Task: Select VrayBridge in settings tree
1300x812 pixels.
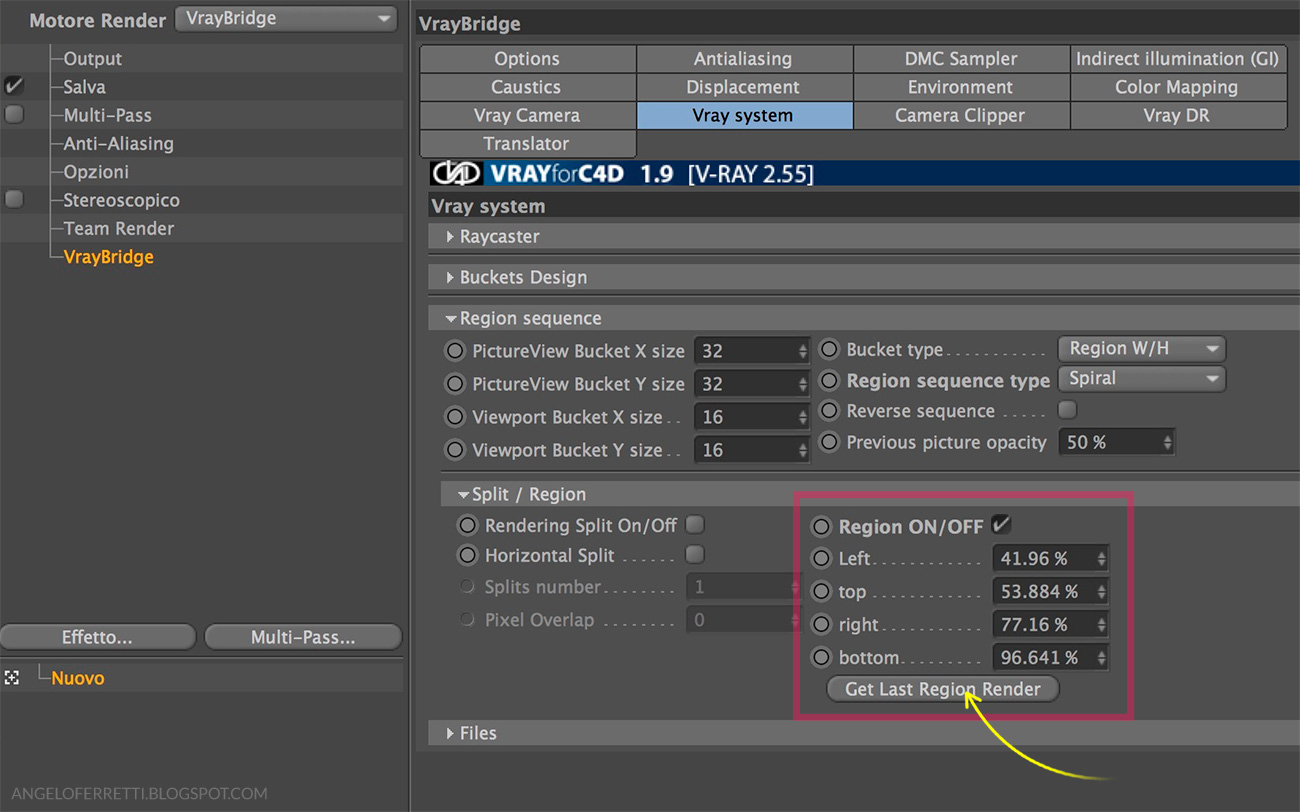Action: tap(108, 257)
